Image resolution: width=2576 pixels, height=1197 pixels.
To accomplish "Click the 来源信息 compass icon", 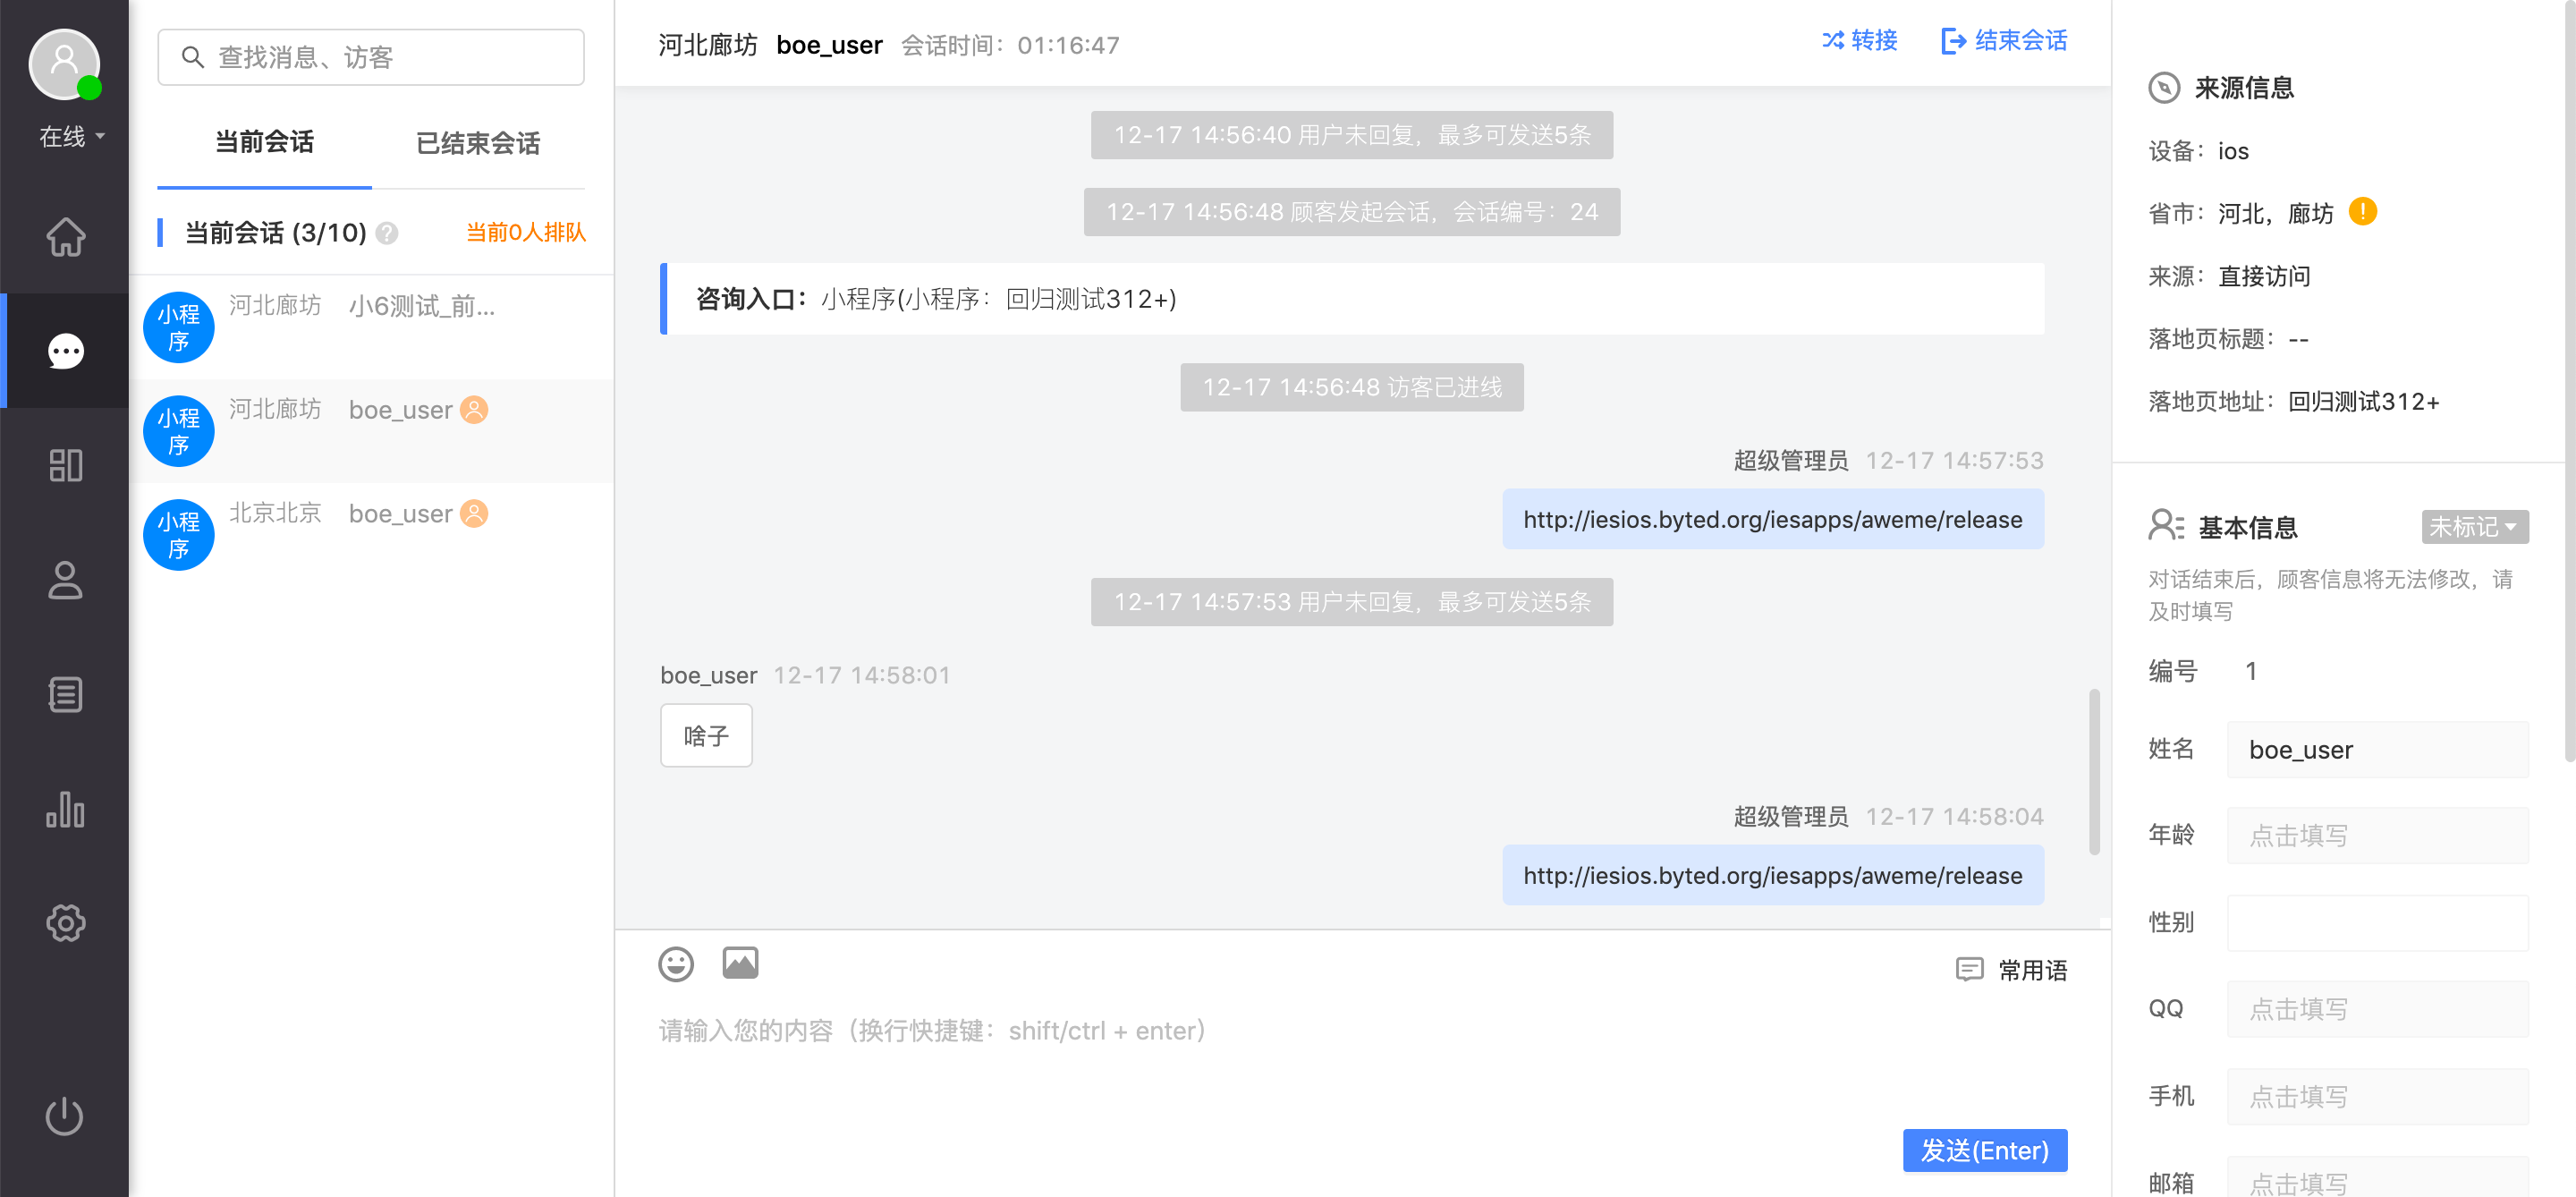I will click(x=2164, y=88).
